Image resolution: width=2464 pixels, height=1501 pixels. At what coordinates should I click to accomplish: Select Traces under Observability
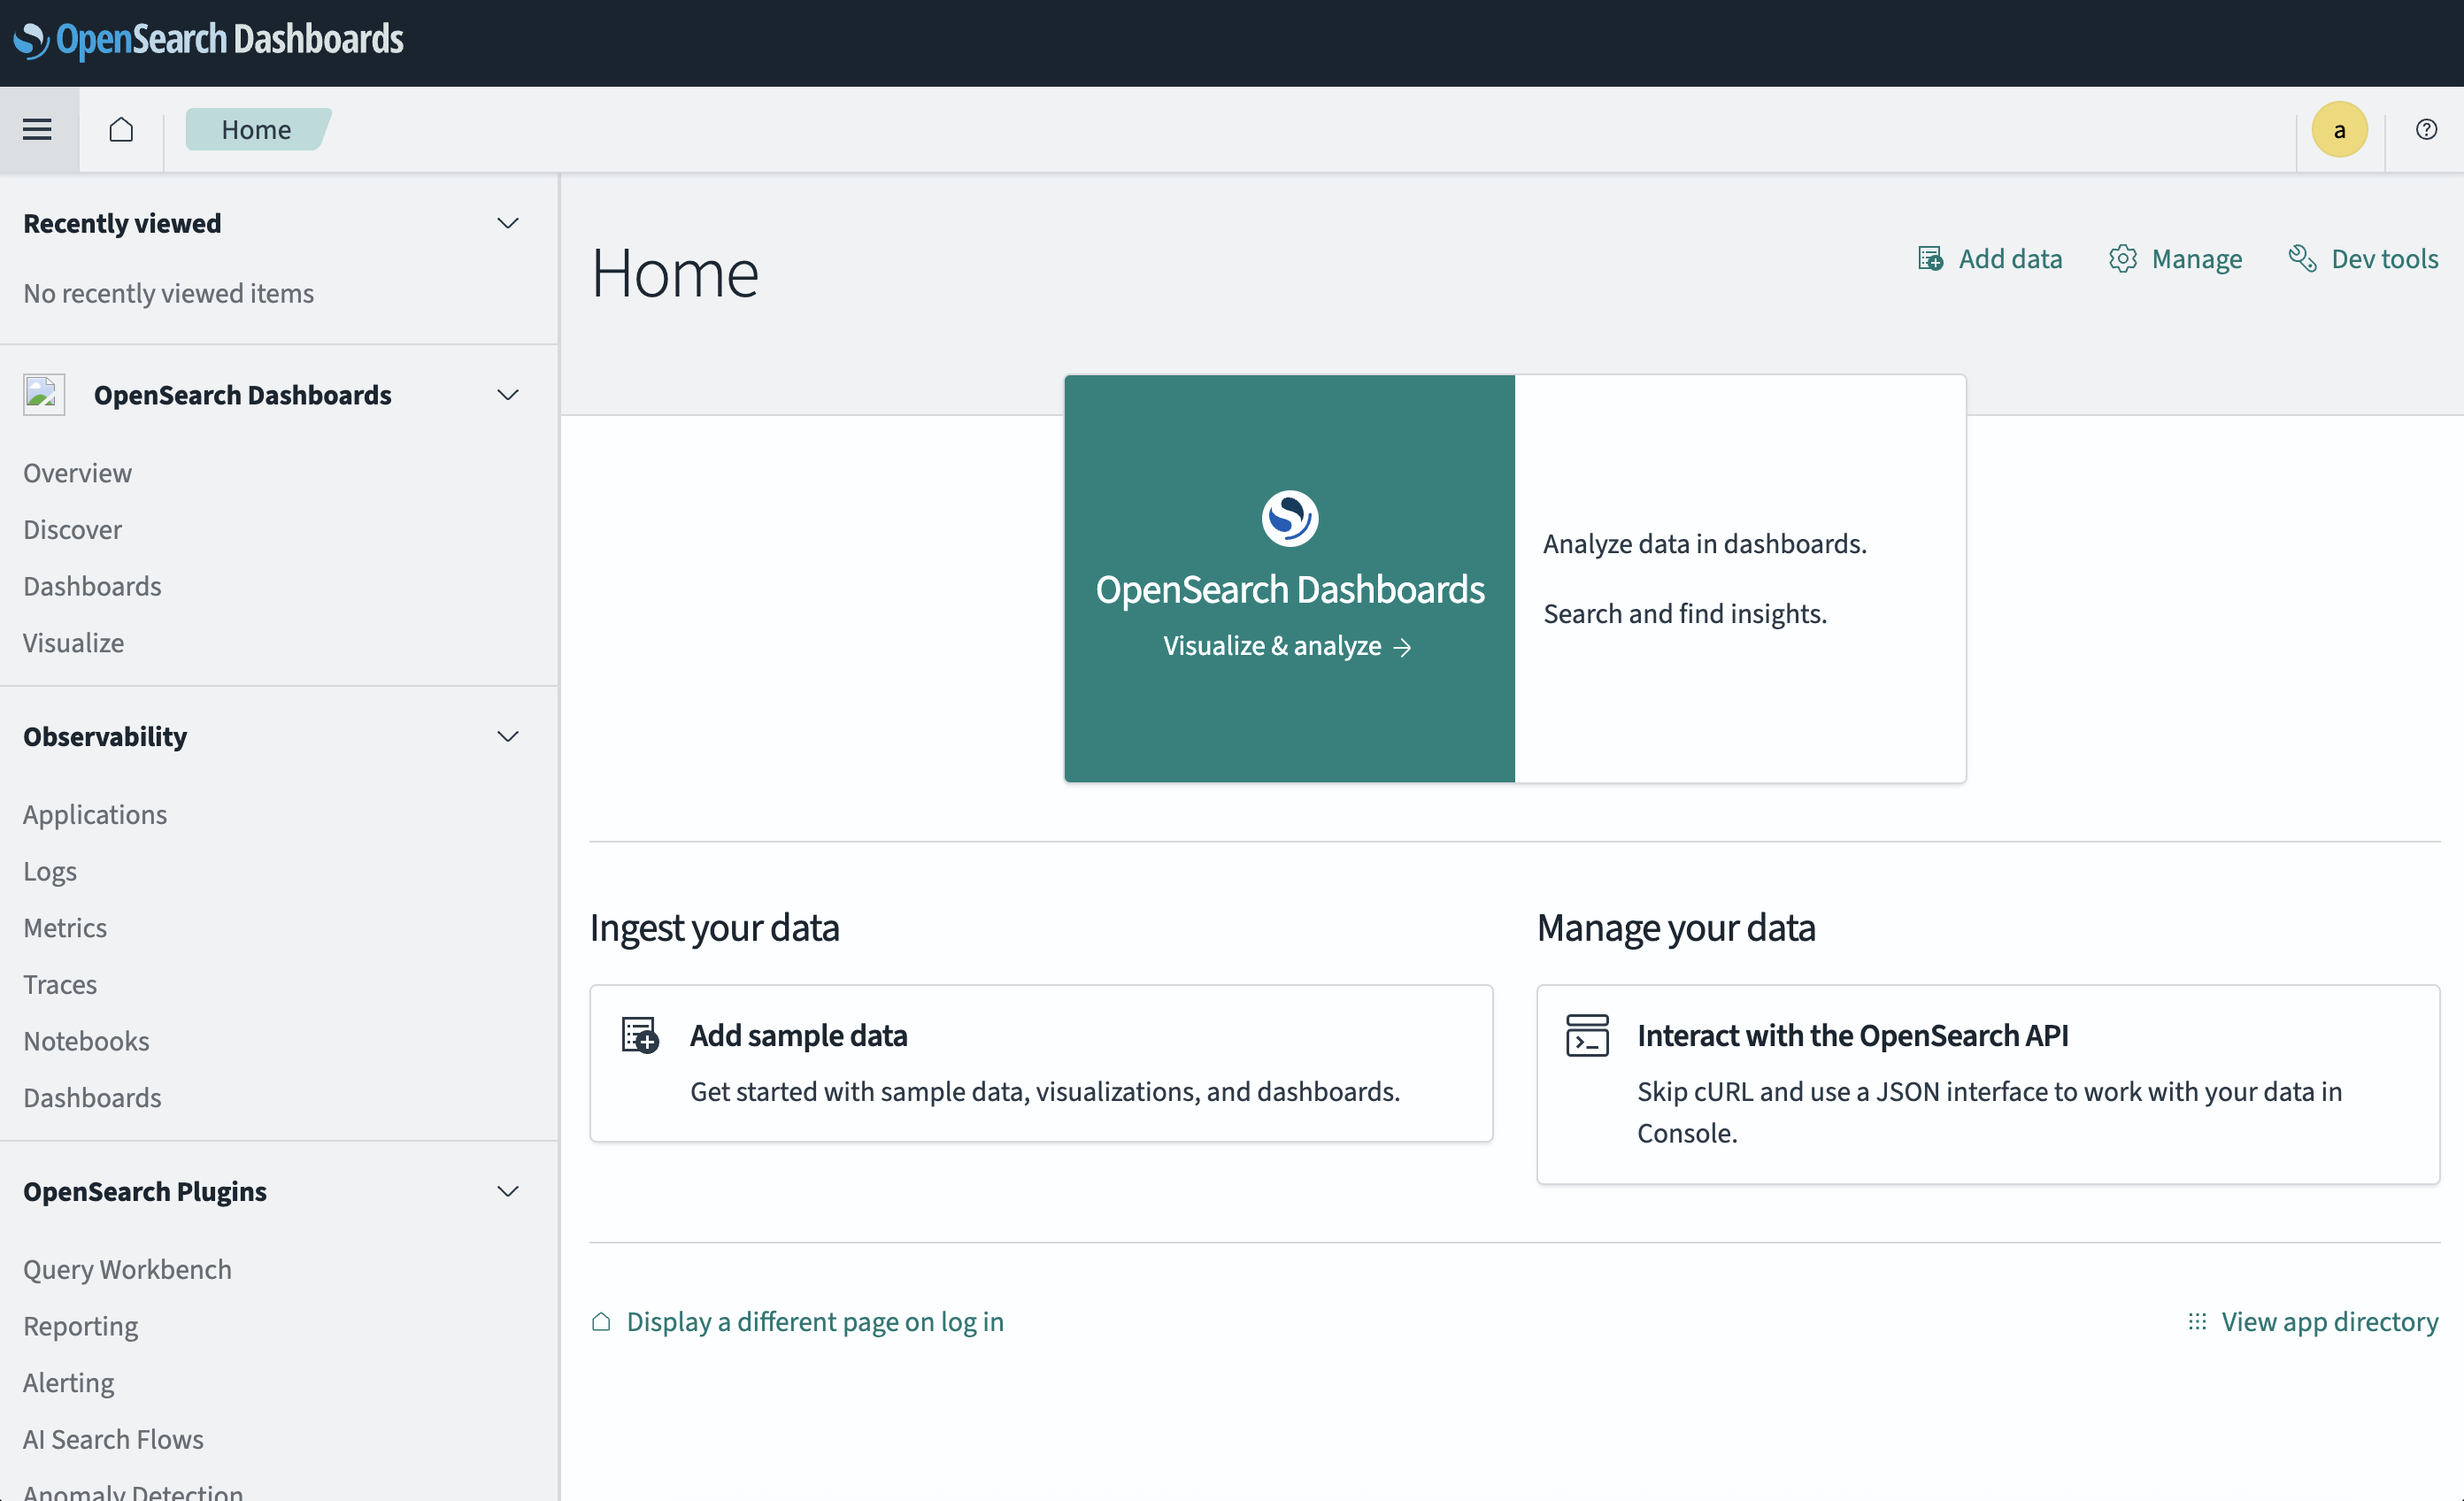[60, 984]
